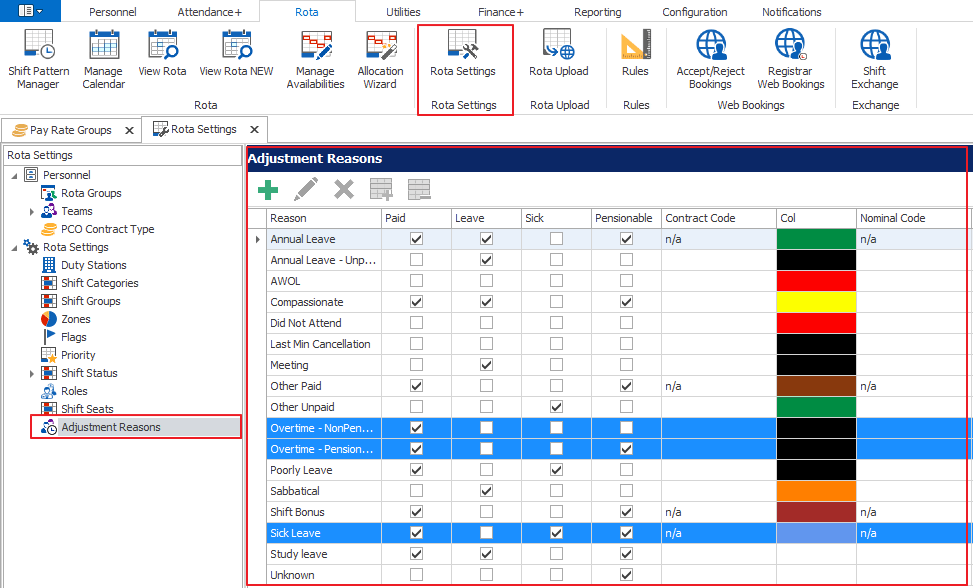Untick Pensionable for Compassionate
The width and height of the screenshot is (973, 588).
tap(626, 302)
